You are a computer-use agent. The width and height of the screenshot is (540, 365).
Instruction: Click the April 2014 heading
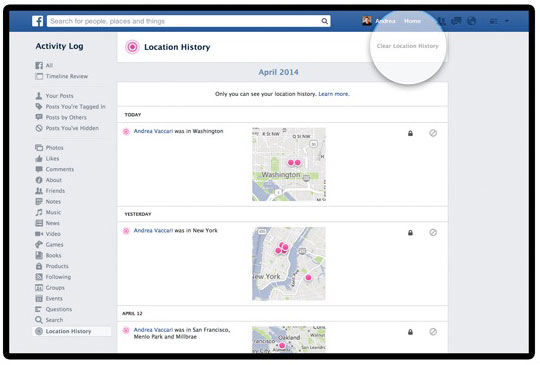coord(278,72)
